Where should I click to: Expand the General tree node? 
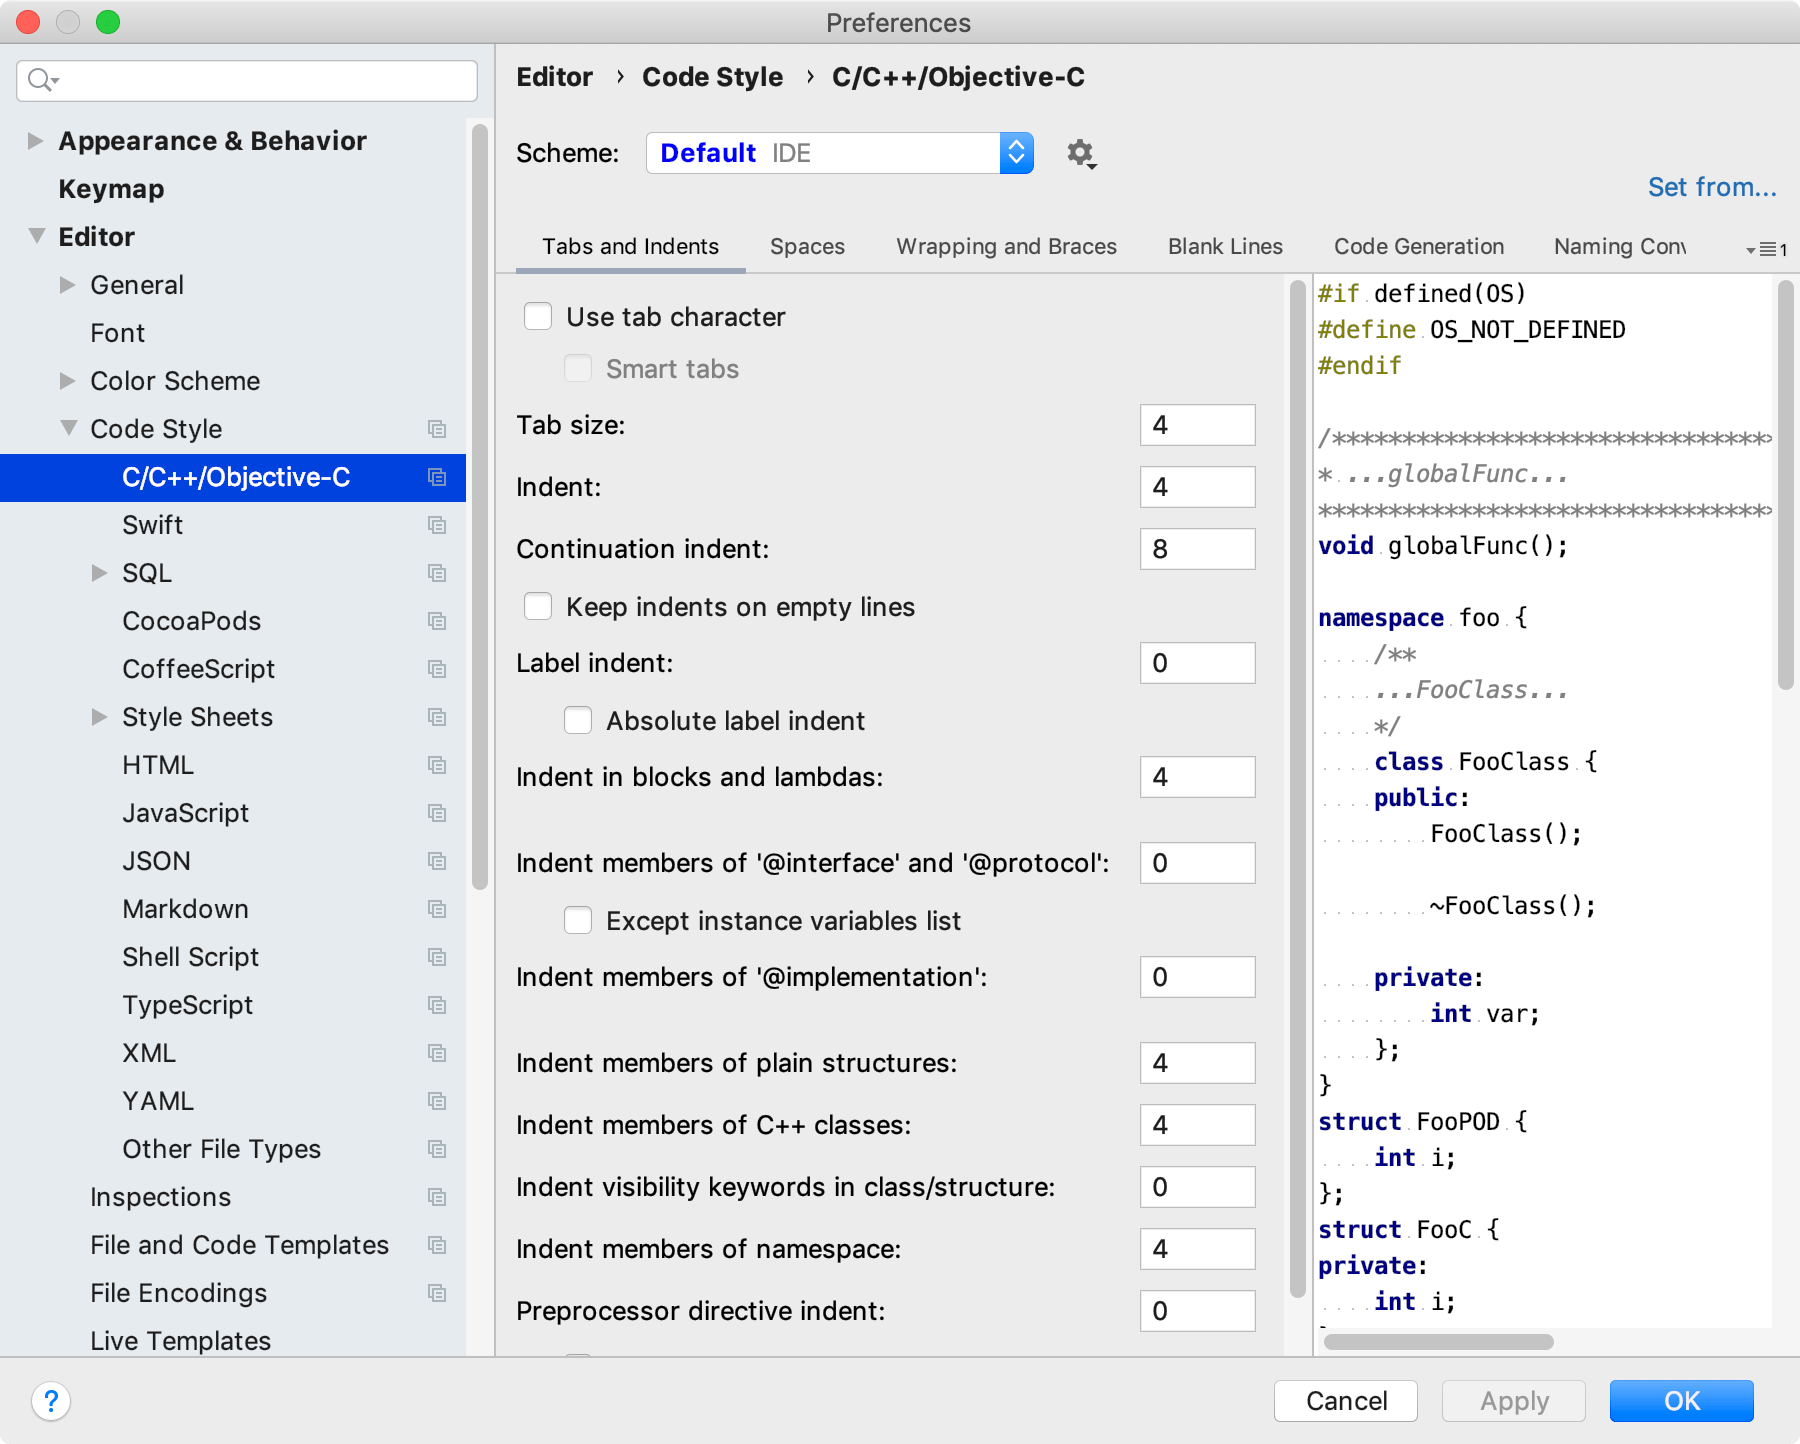67,285
